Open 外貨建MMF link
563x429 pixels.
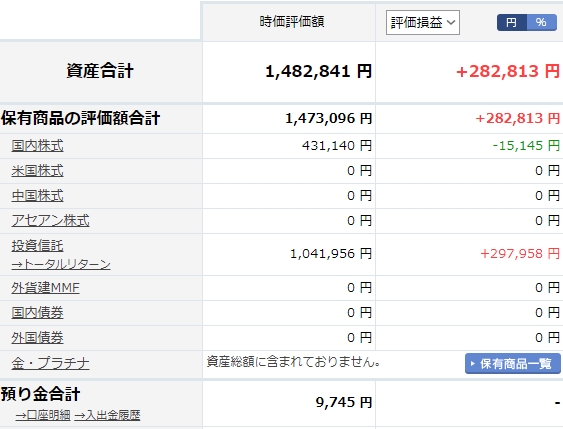click(45, 288)
